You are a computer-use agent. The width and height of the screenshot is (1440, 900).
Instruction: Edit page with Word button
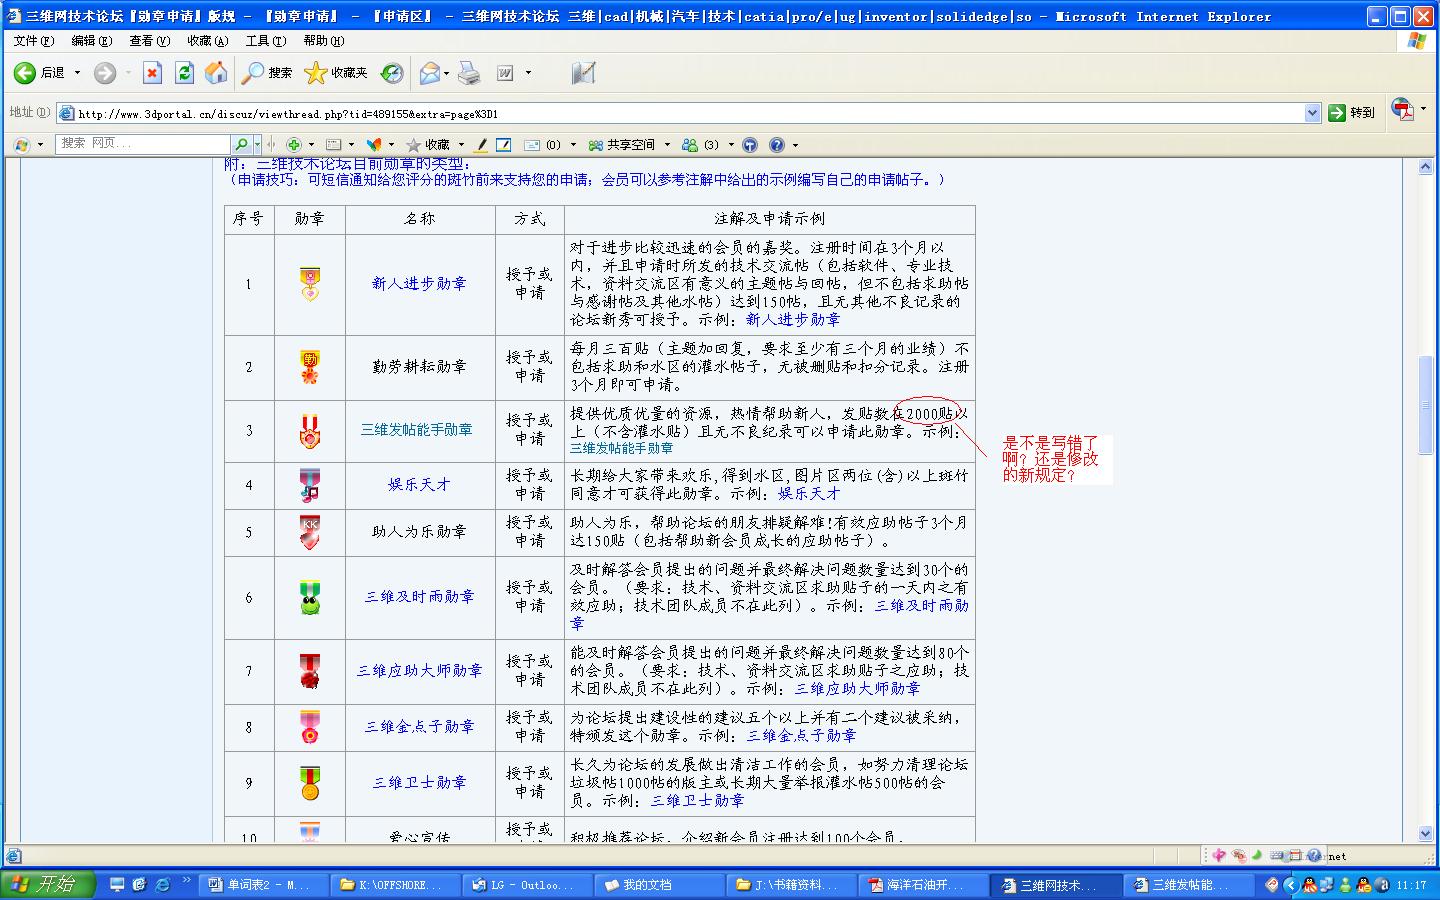(506, 73)
